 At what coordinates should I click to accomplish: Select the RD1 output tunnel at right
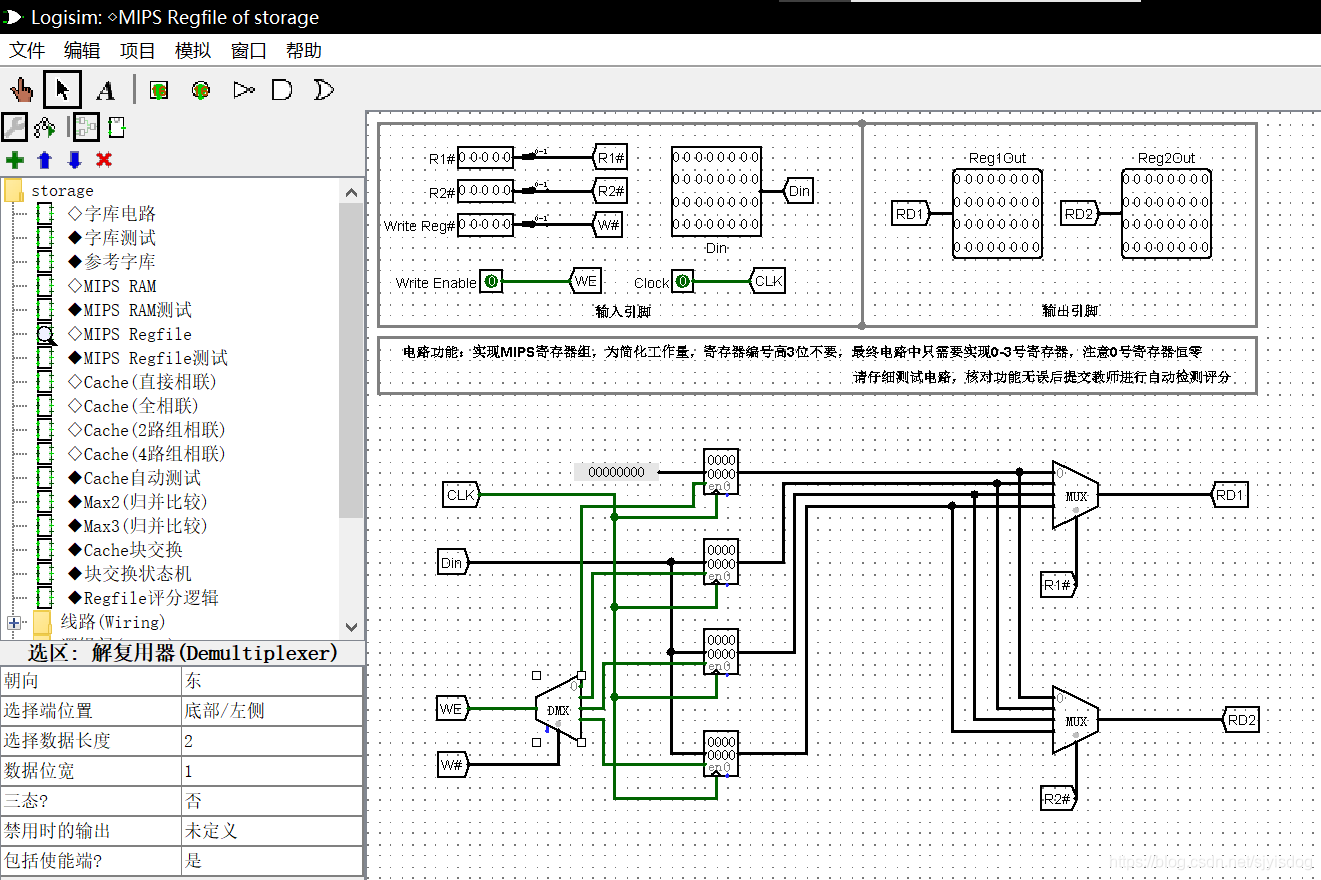point(1229,494)
